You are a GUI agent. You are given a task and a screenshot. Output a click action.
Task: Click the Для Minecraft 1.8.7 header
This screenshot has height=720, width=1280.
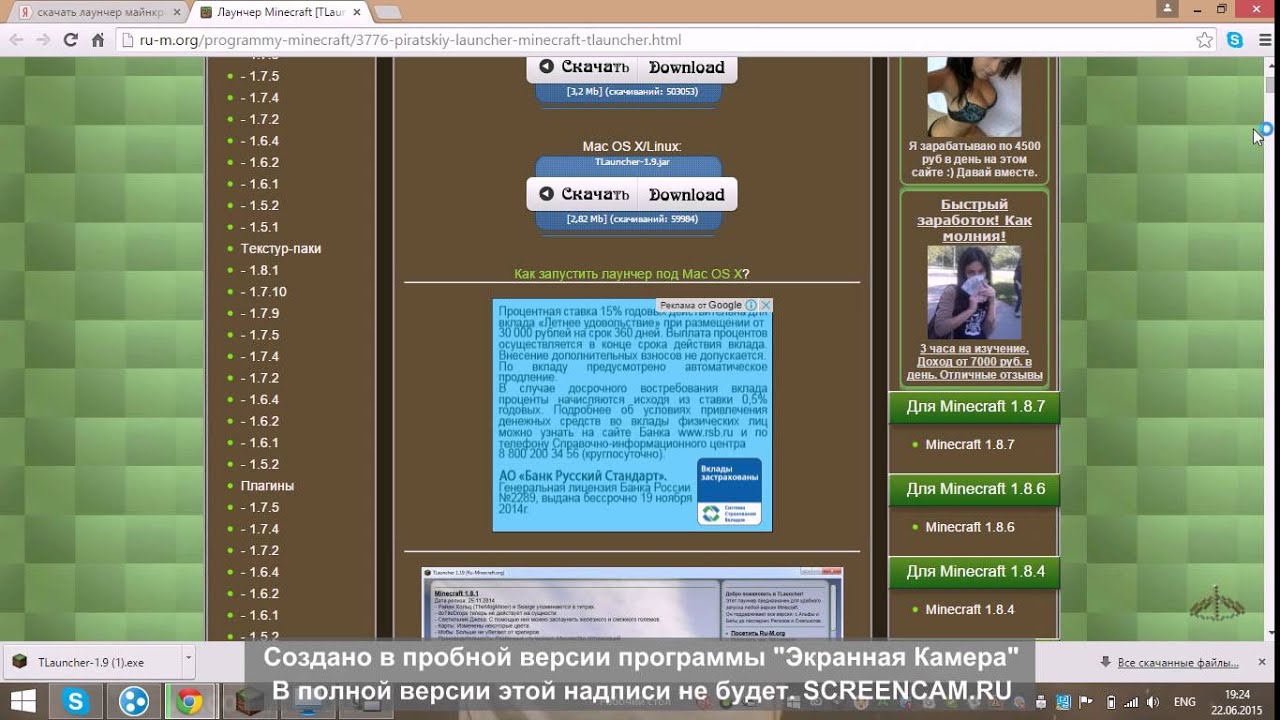tap(974, 408)
